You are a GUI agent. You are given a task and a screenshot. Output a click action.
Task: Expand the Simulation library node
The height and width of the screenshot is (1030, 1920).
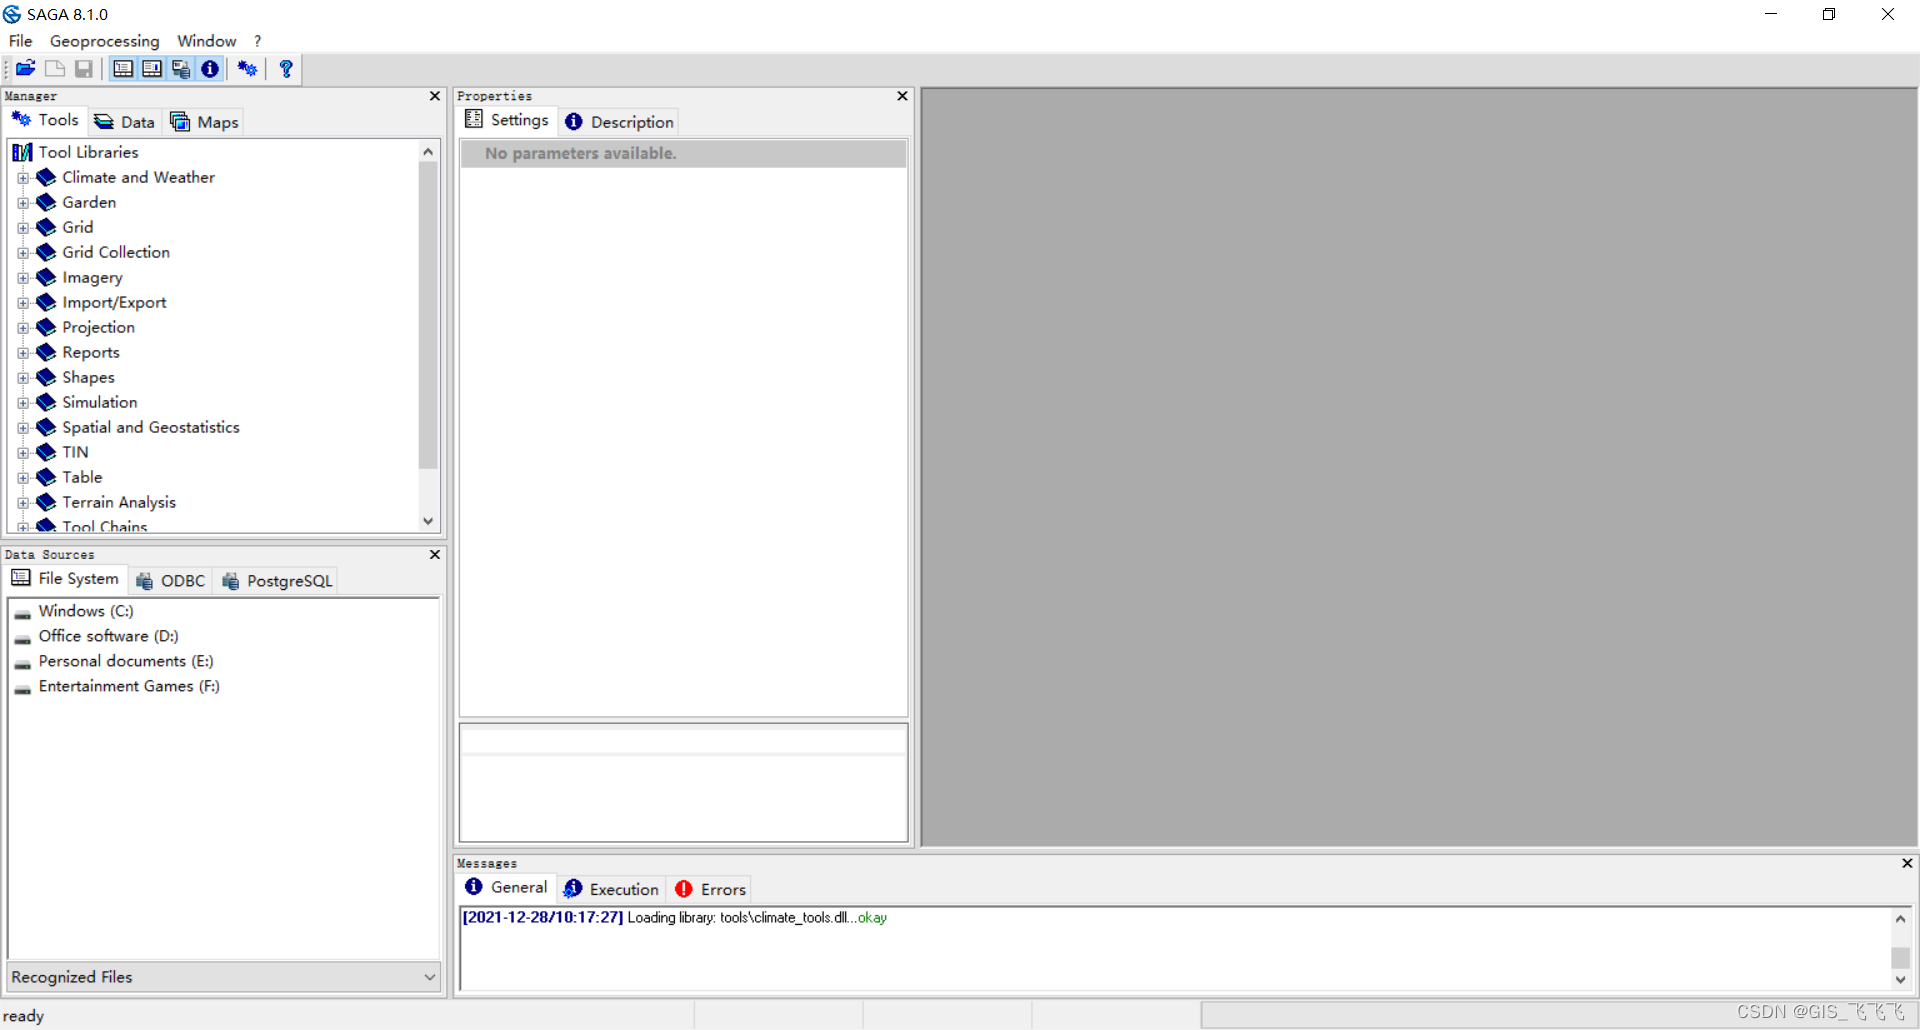[x=23, y=403]
